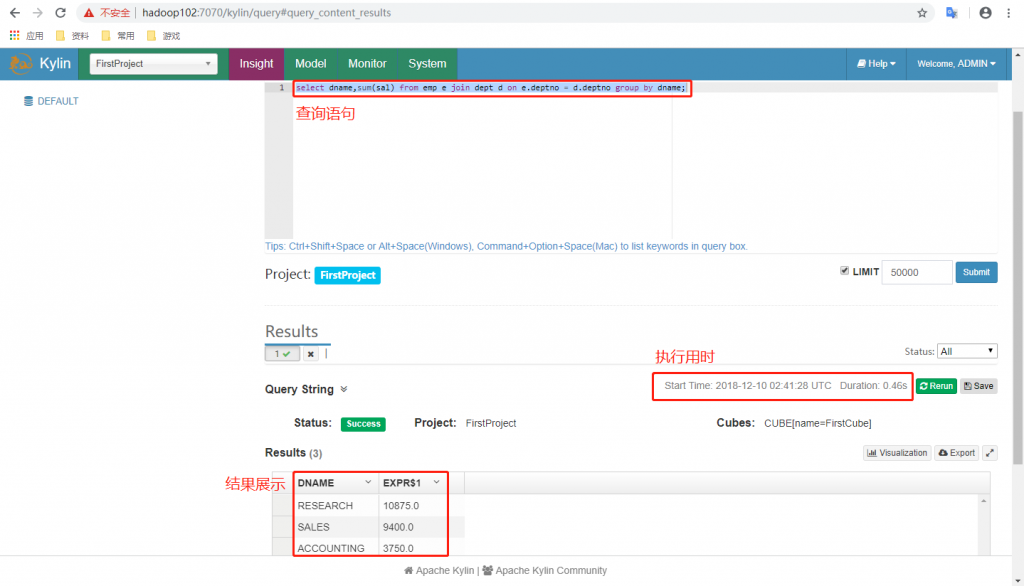
Task: Reload the page with refresh icon
Action: (x=60, y=12)
